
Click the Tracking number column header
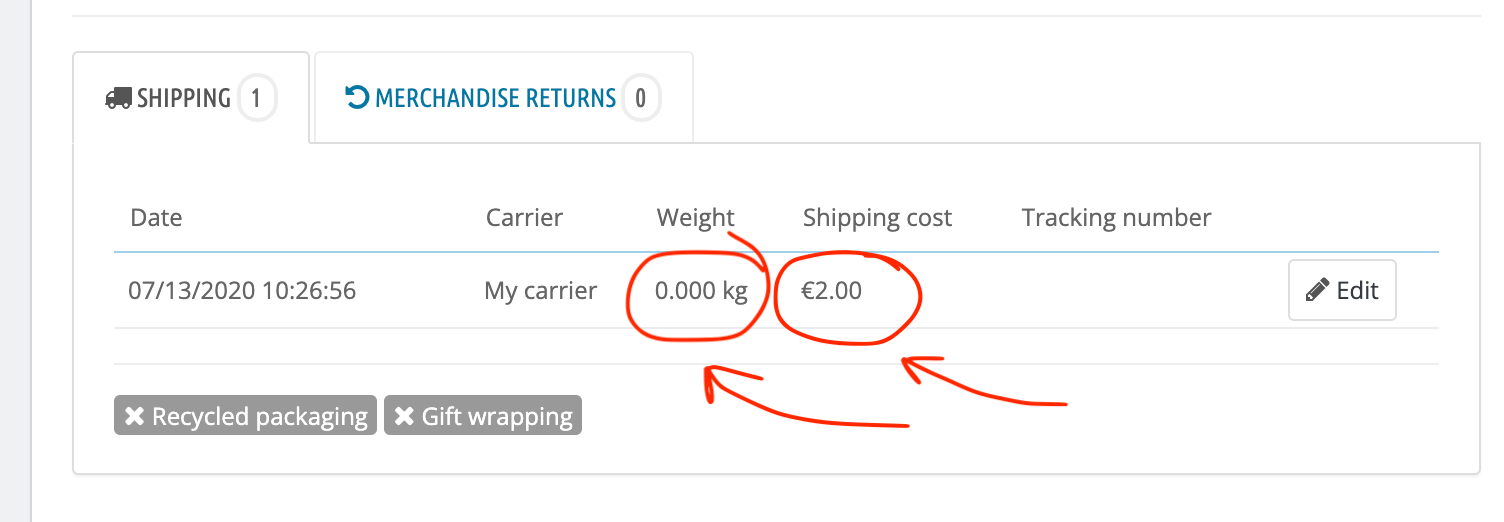point(1116,217)
